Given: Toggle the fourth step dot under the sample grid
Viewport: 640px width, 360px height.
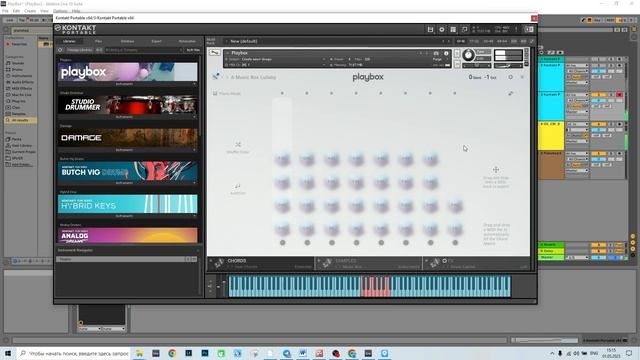Looking at the screenshot, I should tap(356, 243).
